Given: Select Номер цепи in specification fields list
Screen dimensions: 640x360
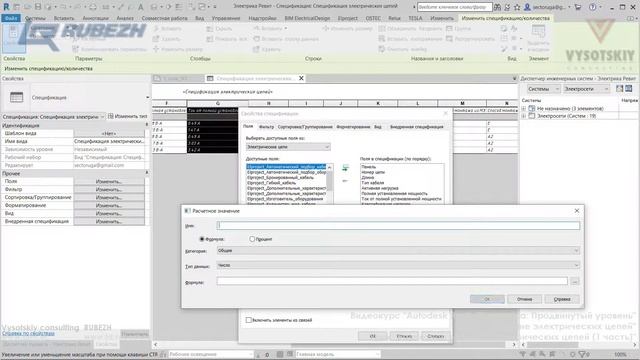Looking at the screenshot, I should pos(373,172).
